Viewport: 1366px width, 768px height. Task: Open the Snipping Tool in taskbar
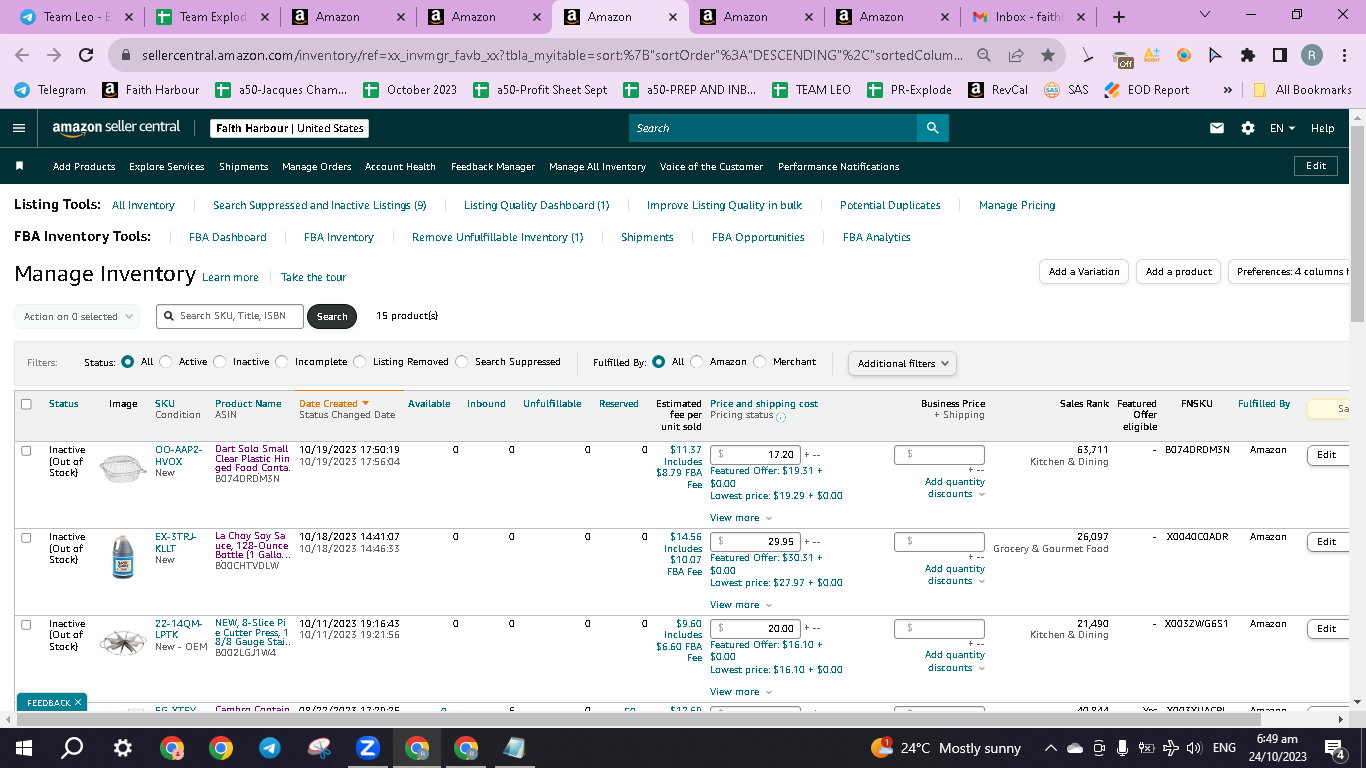[319, 748]
